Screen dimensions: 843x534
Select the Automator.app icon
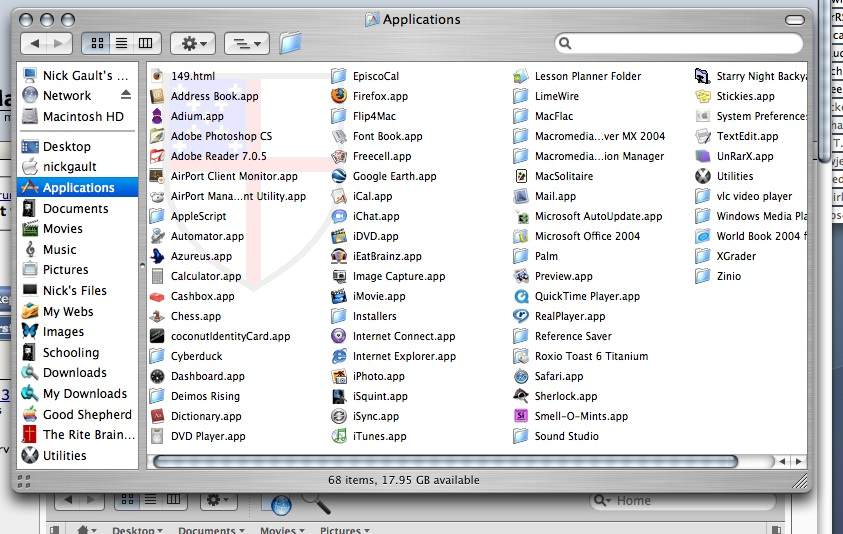point(157,236)
